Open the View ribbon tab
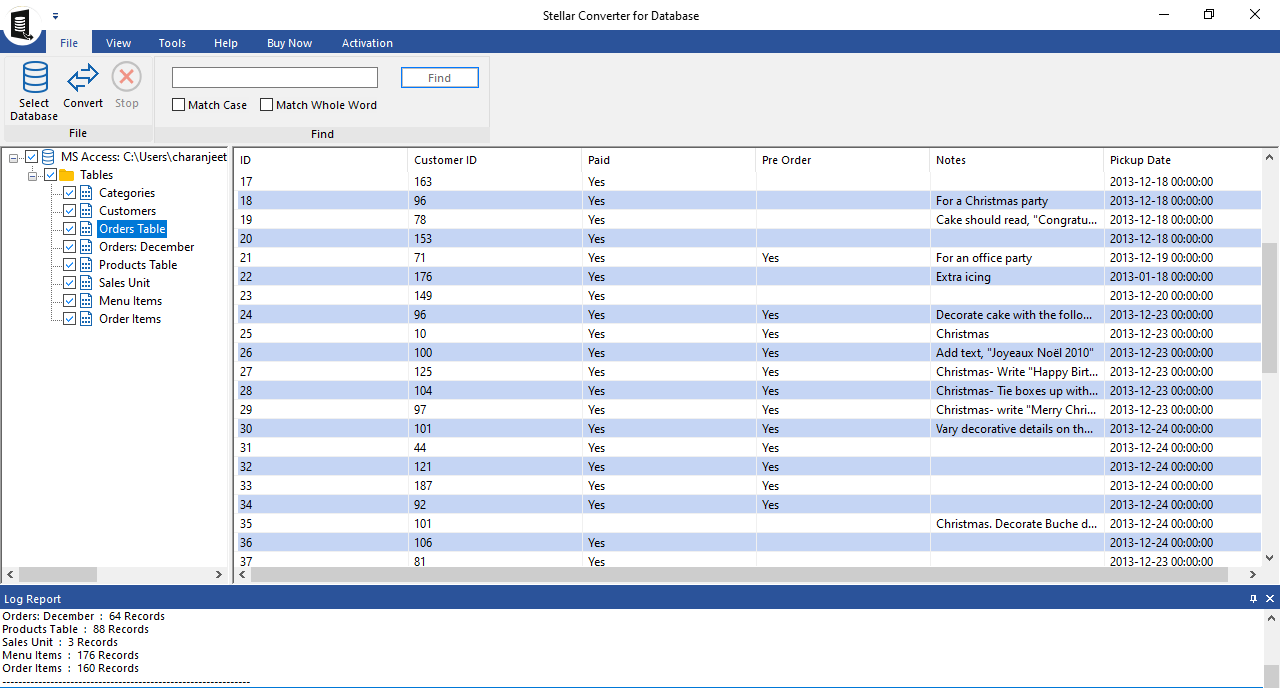The image size is (1280, 688). click(x=118, y=43)
